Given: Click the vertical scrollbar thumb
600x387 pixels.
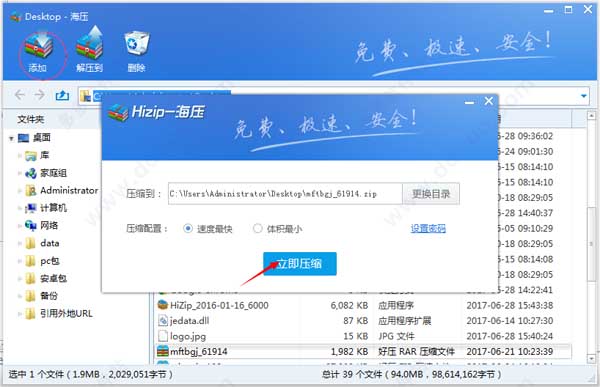Looking at the screenshot, I should pos(591,244).
